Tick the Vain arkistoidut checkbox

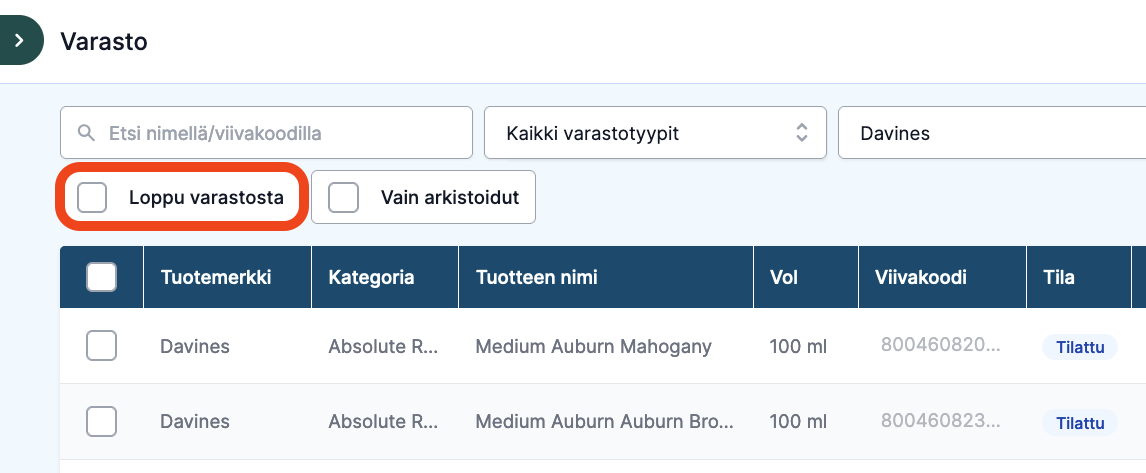(x=344, y=197)
